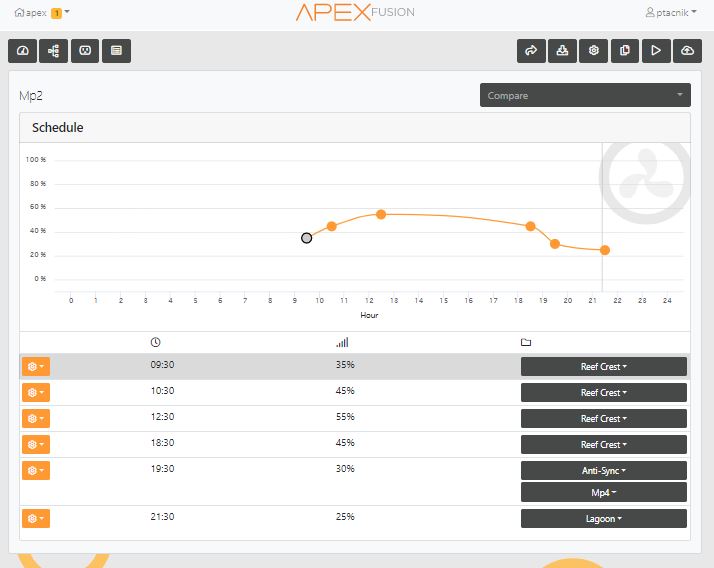The image size is (714, 568).
Task: Expand the Compare dropdown
Action: tap(585, 95)
